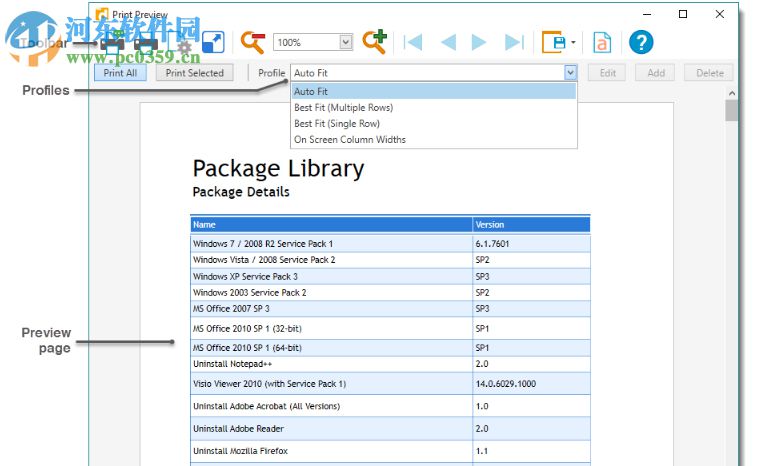This screenshot has height=466, width=771.
Task: Click the save/export document icon
Action: tap(554, 42)
